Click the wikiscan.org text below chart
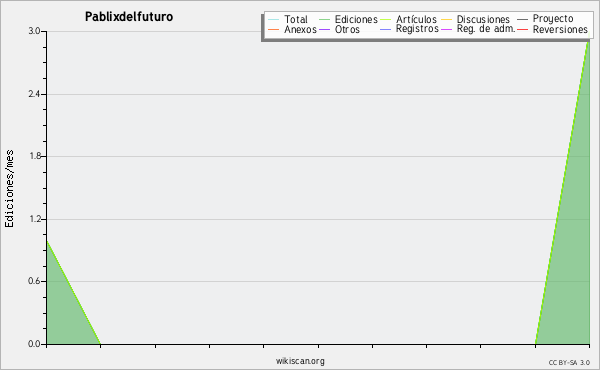The width and height of the screenshot is (600, 370). pyautogui.click(x=300, y=361)
